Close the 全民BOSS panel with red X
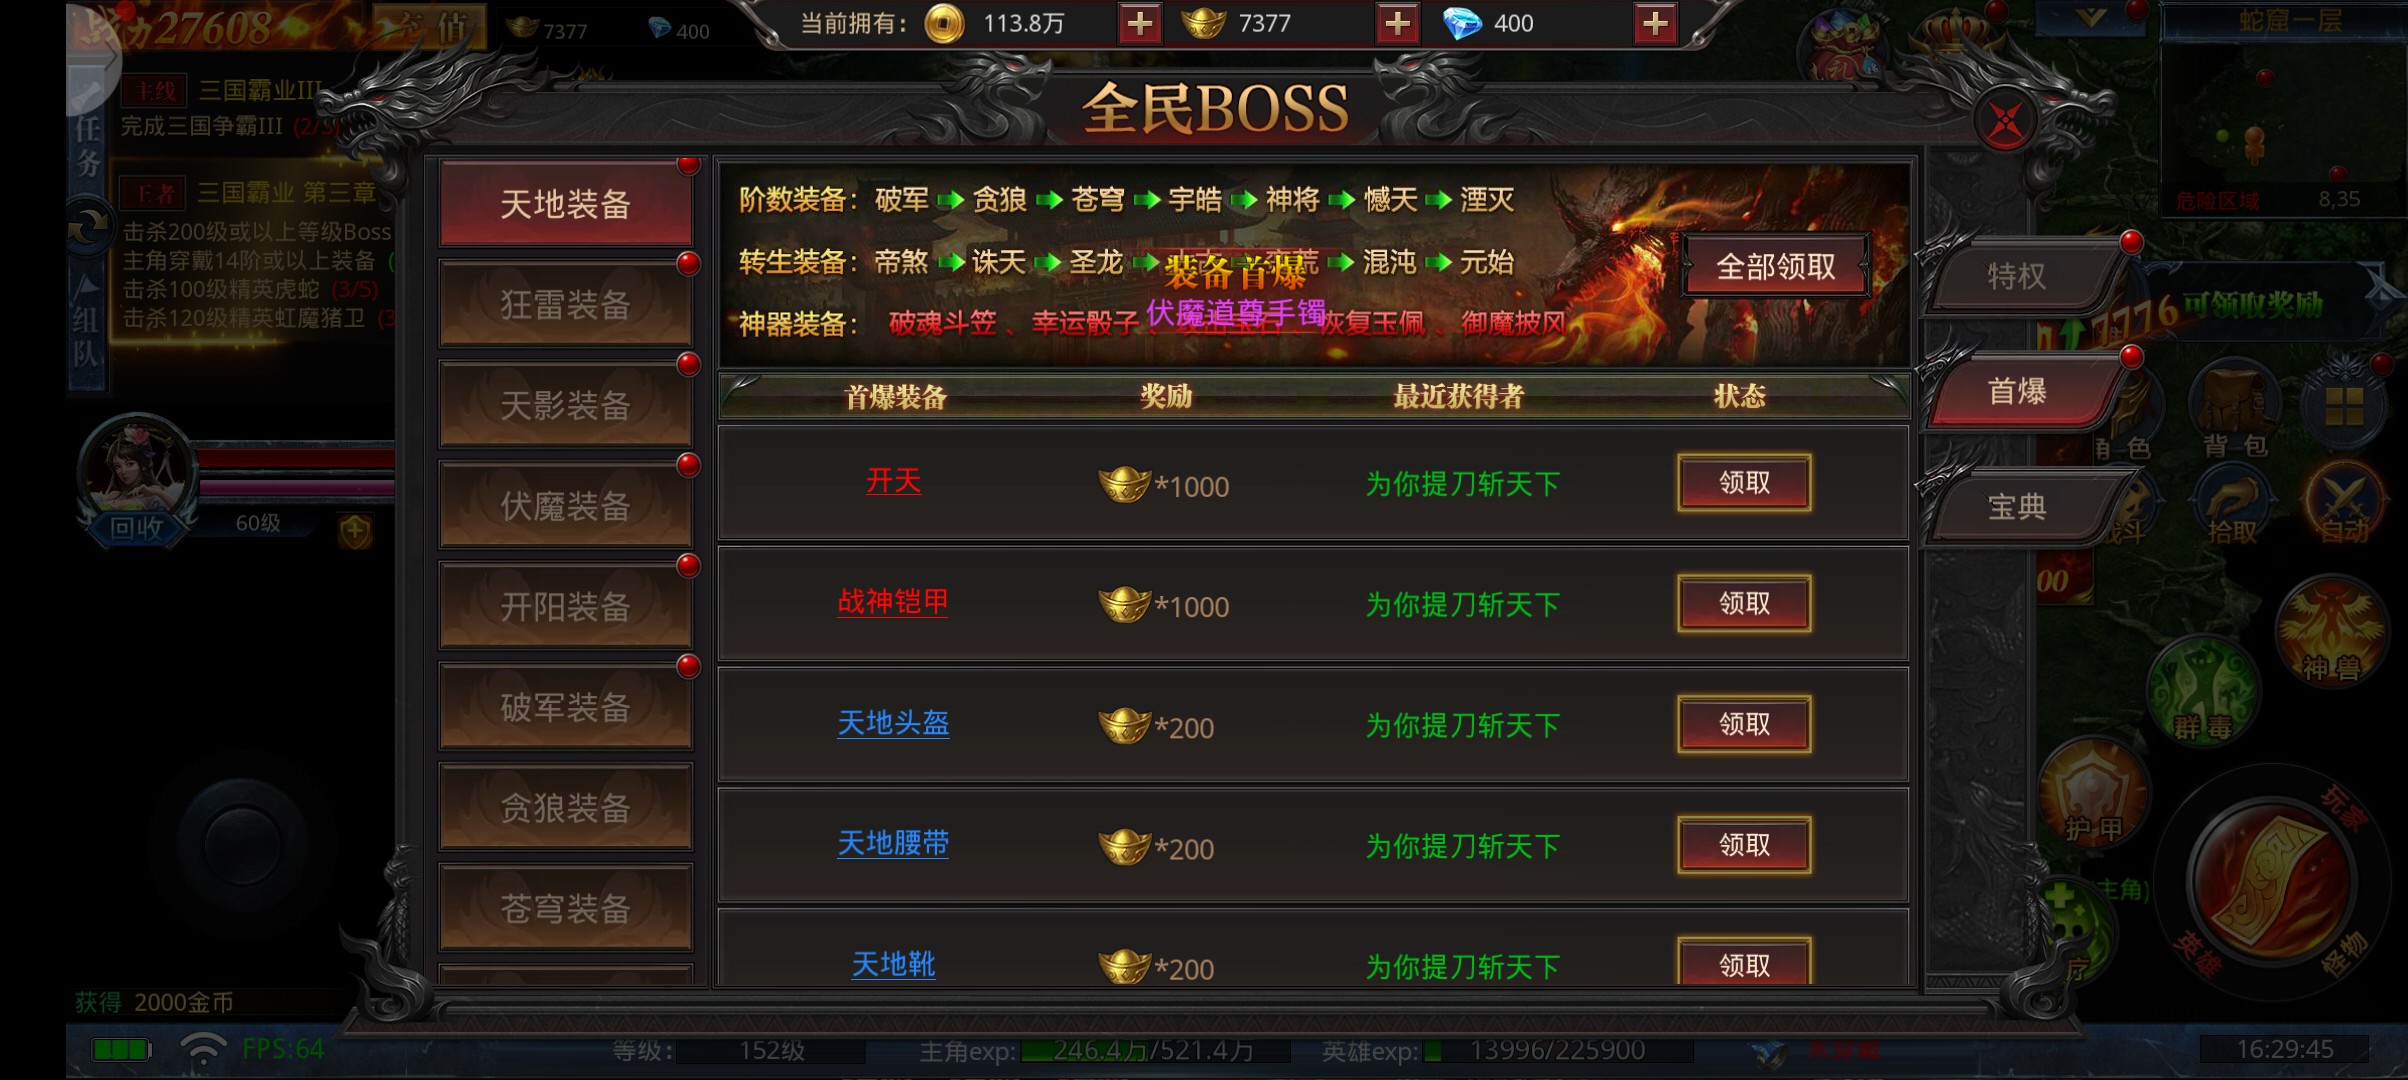Viewport: 2408px width, 1080px height. (x=2005, y=122)
